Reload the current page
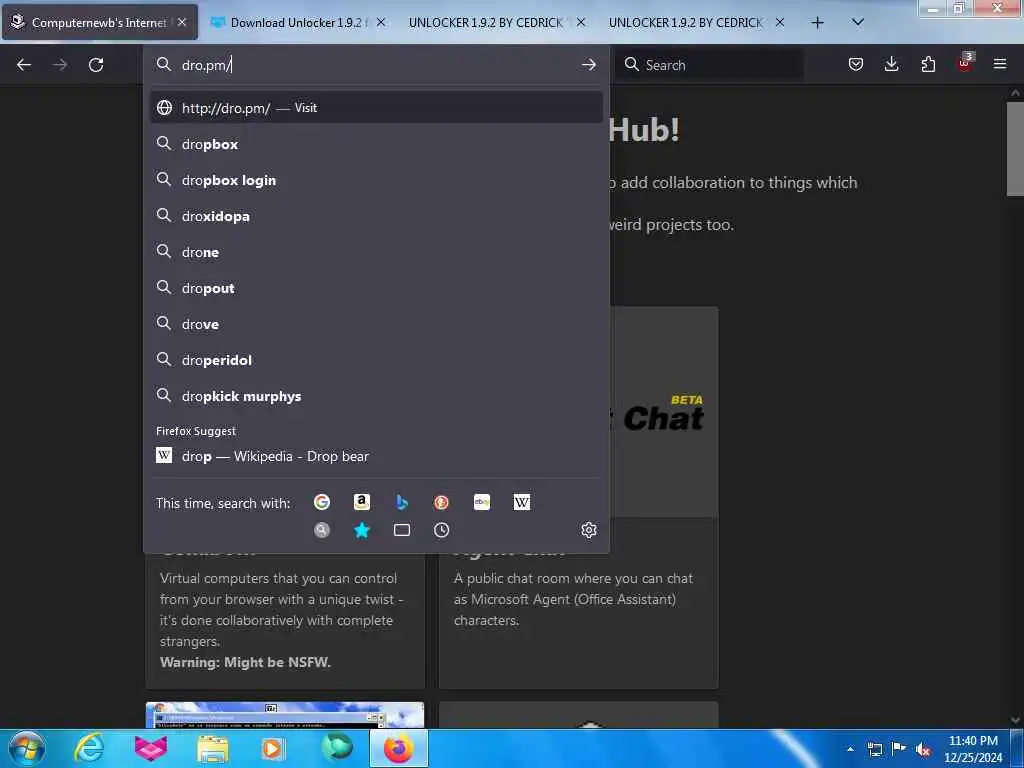The height and width of the screenshot is (768, 1024). tap(96, 65)
